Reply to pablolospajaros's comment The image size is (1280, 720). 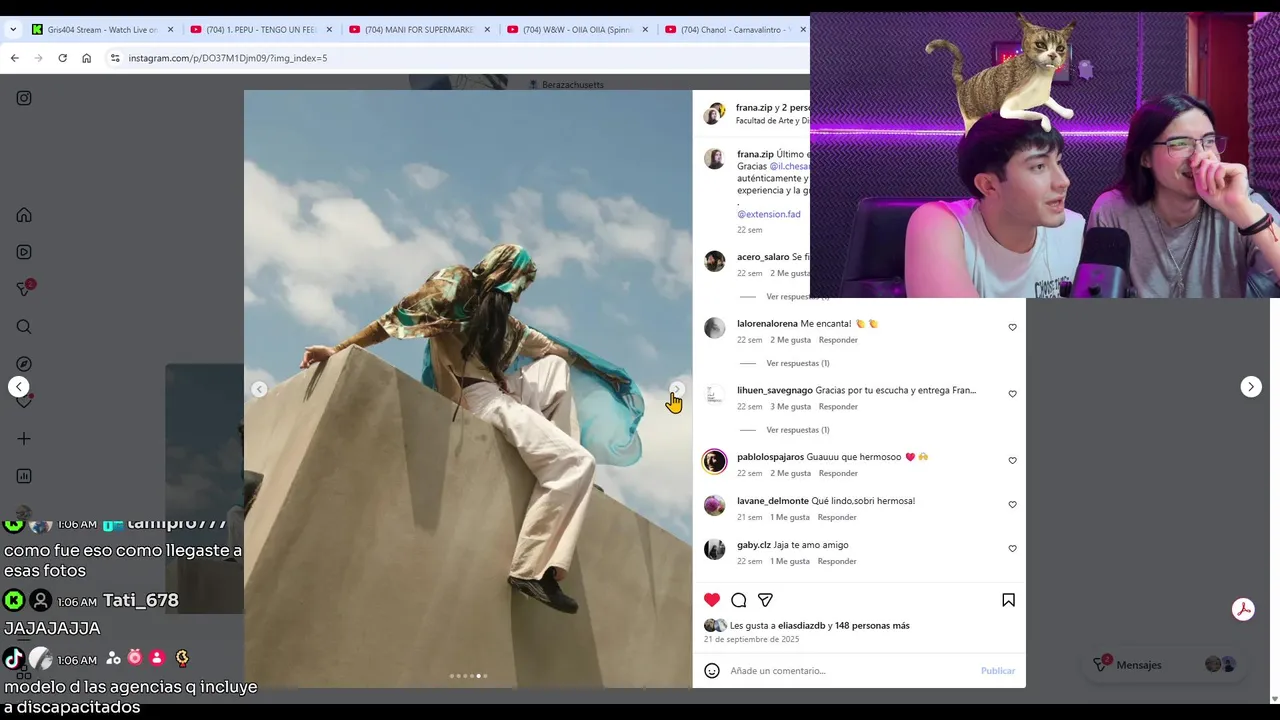838,473
